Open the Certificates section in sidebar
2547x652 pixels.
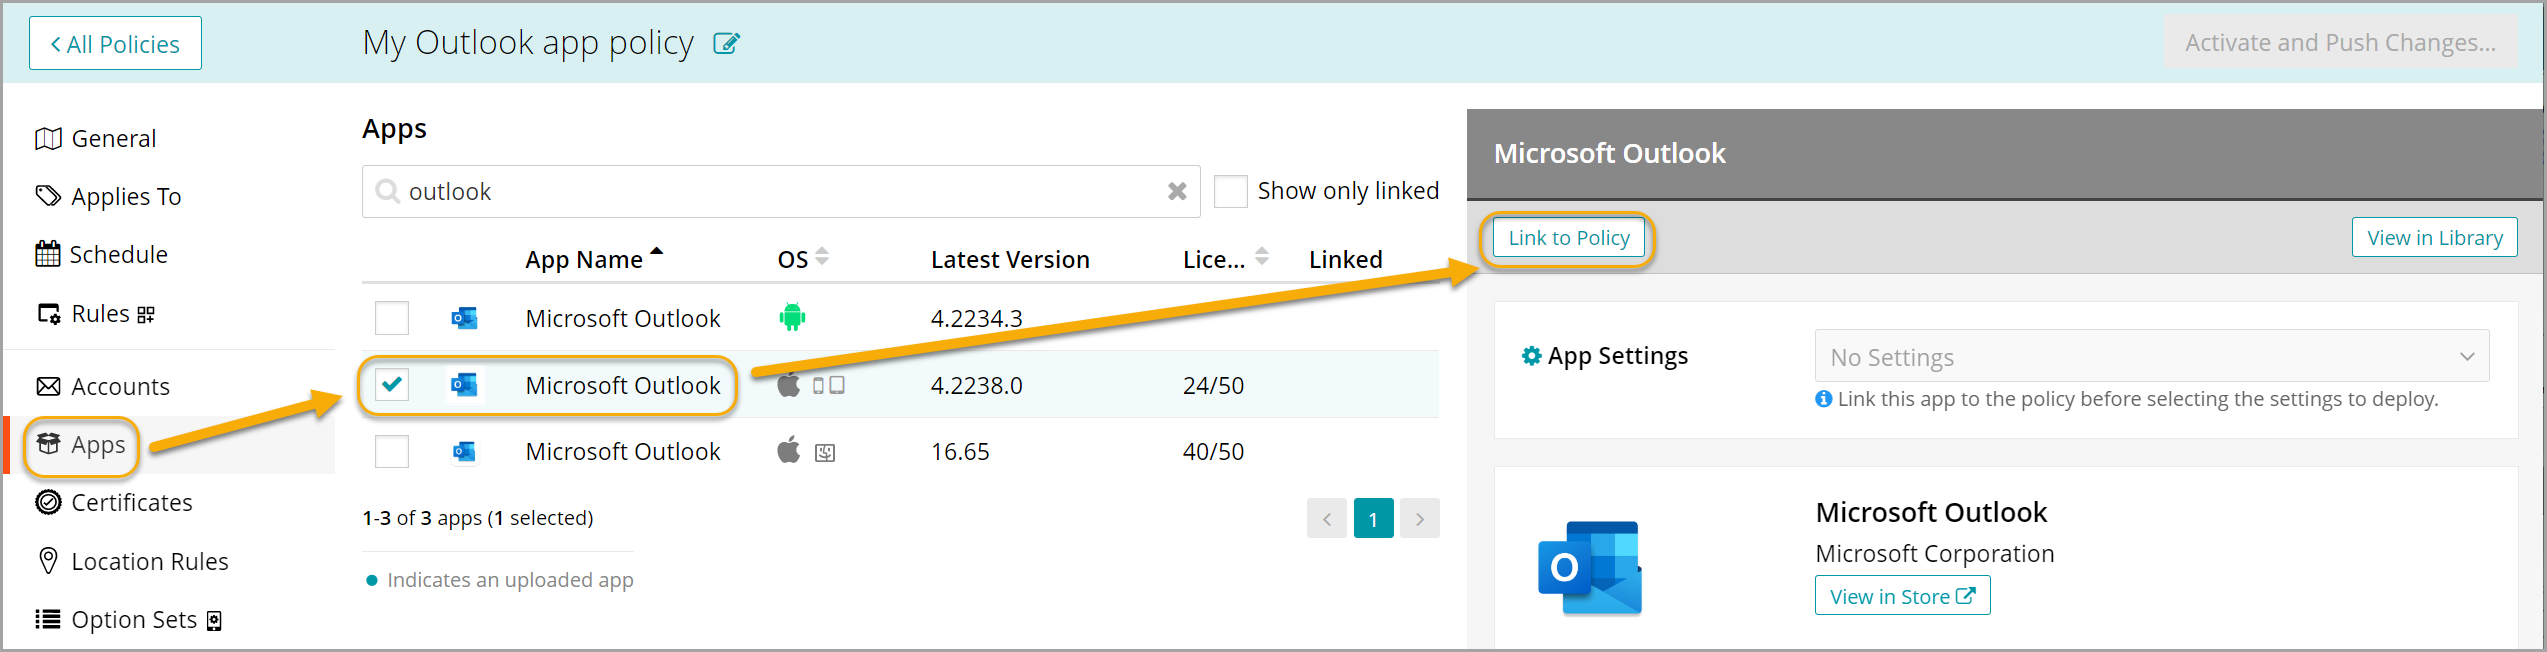click(x=131, y=503)
